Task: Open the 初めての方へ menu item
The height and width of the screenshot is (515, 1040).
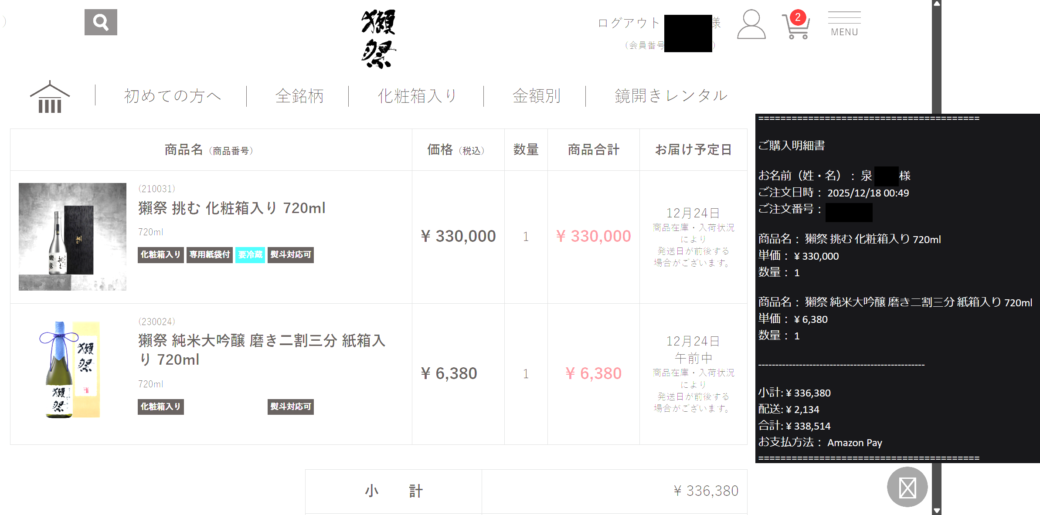Action: coord(172,96)
